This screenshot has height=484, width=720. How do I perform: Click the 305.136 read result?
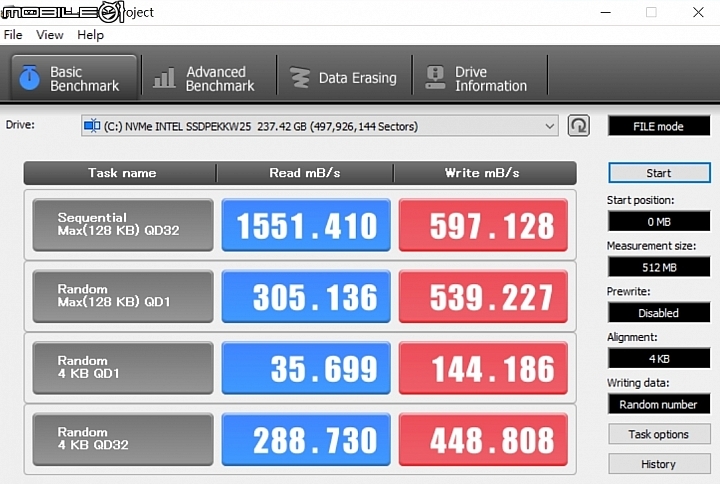coord(306,296)
